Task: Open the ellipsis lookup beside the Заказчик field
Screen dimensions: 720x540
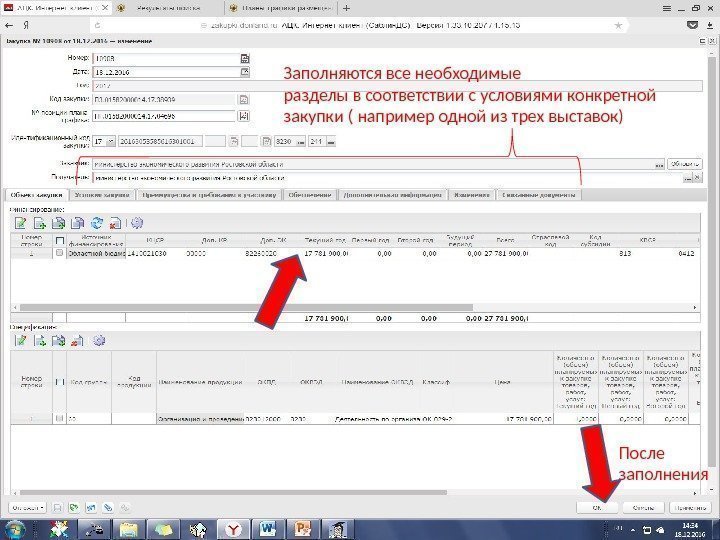Action: point(659,164)
